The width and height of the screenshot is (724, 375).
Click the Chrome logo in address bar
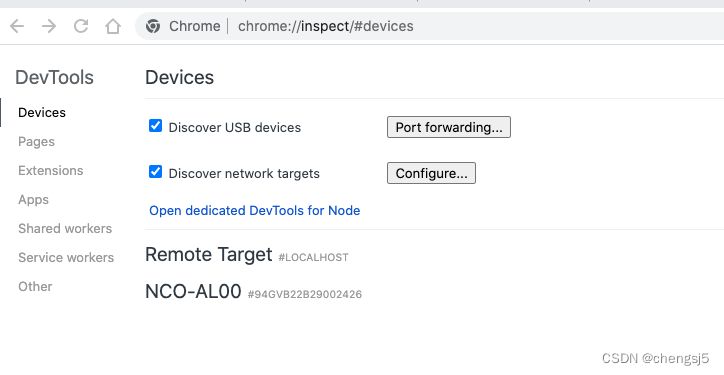click(x=153, y=26)
